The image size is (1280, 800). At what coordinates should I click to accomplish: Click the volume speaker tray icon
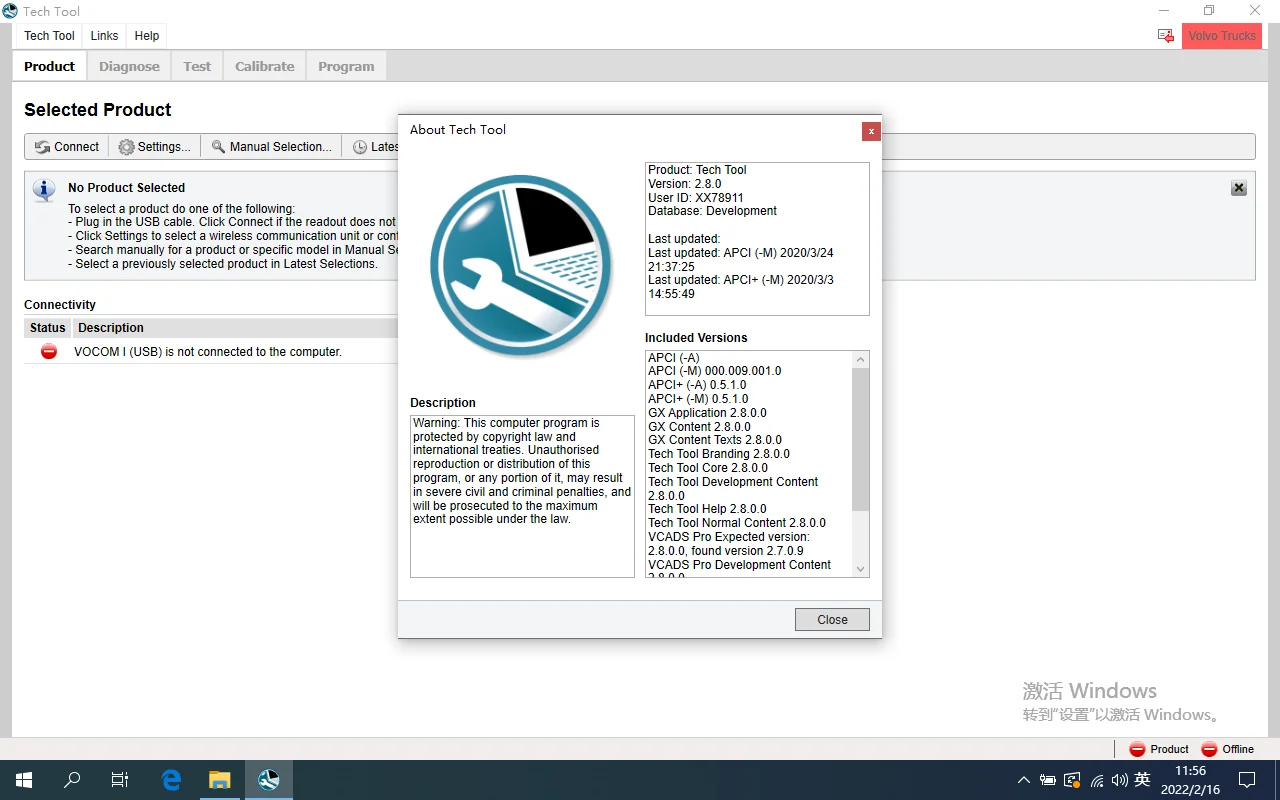1119,780
